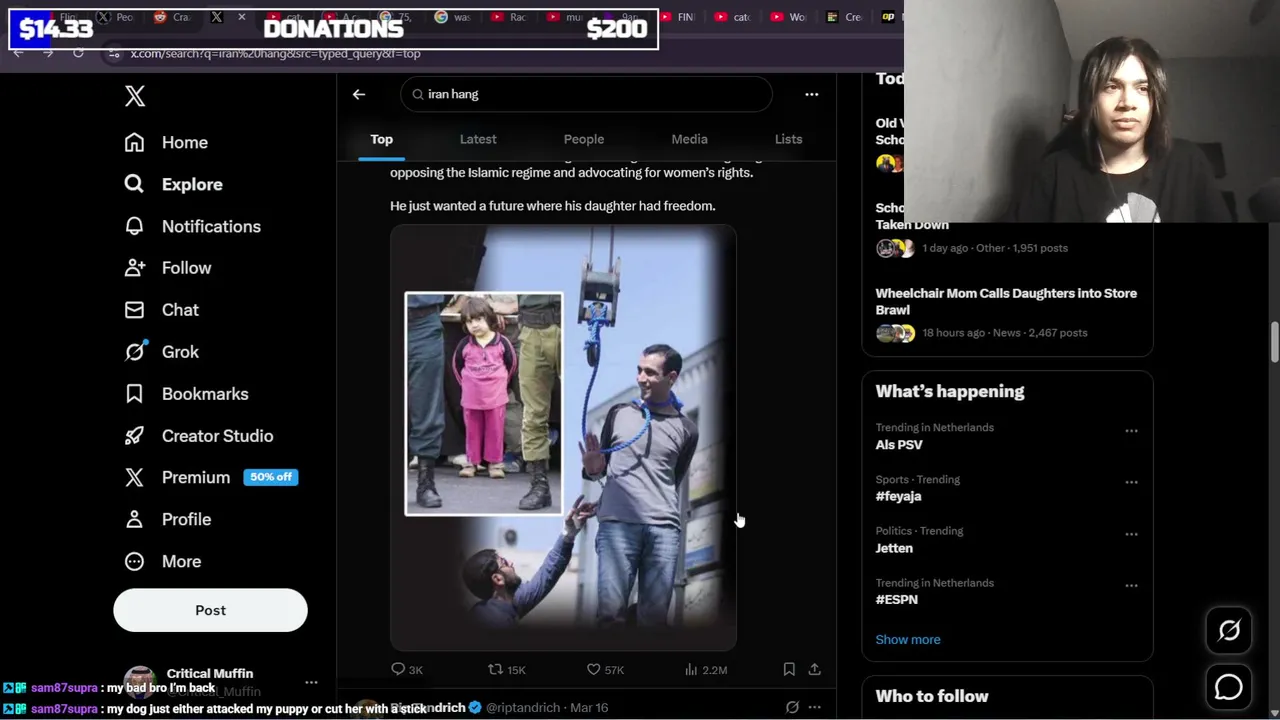
Task: Open Grok floating button at right
Action: point(1229,630)
